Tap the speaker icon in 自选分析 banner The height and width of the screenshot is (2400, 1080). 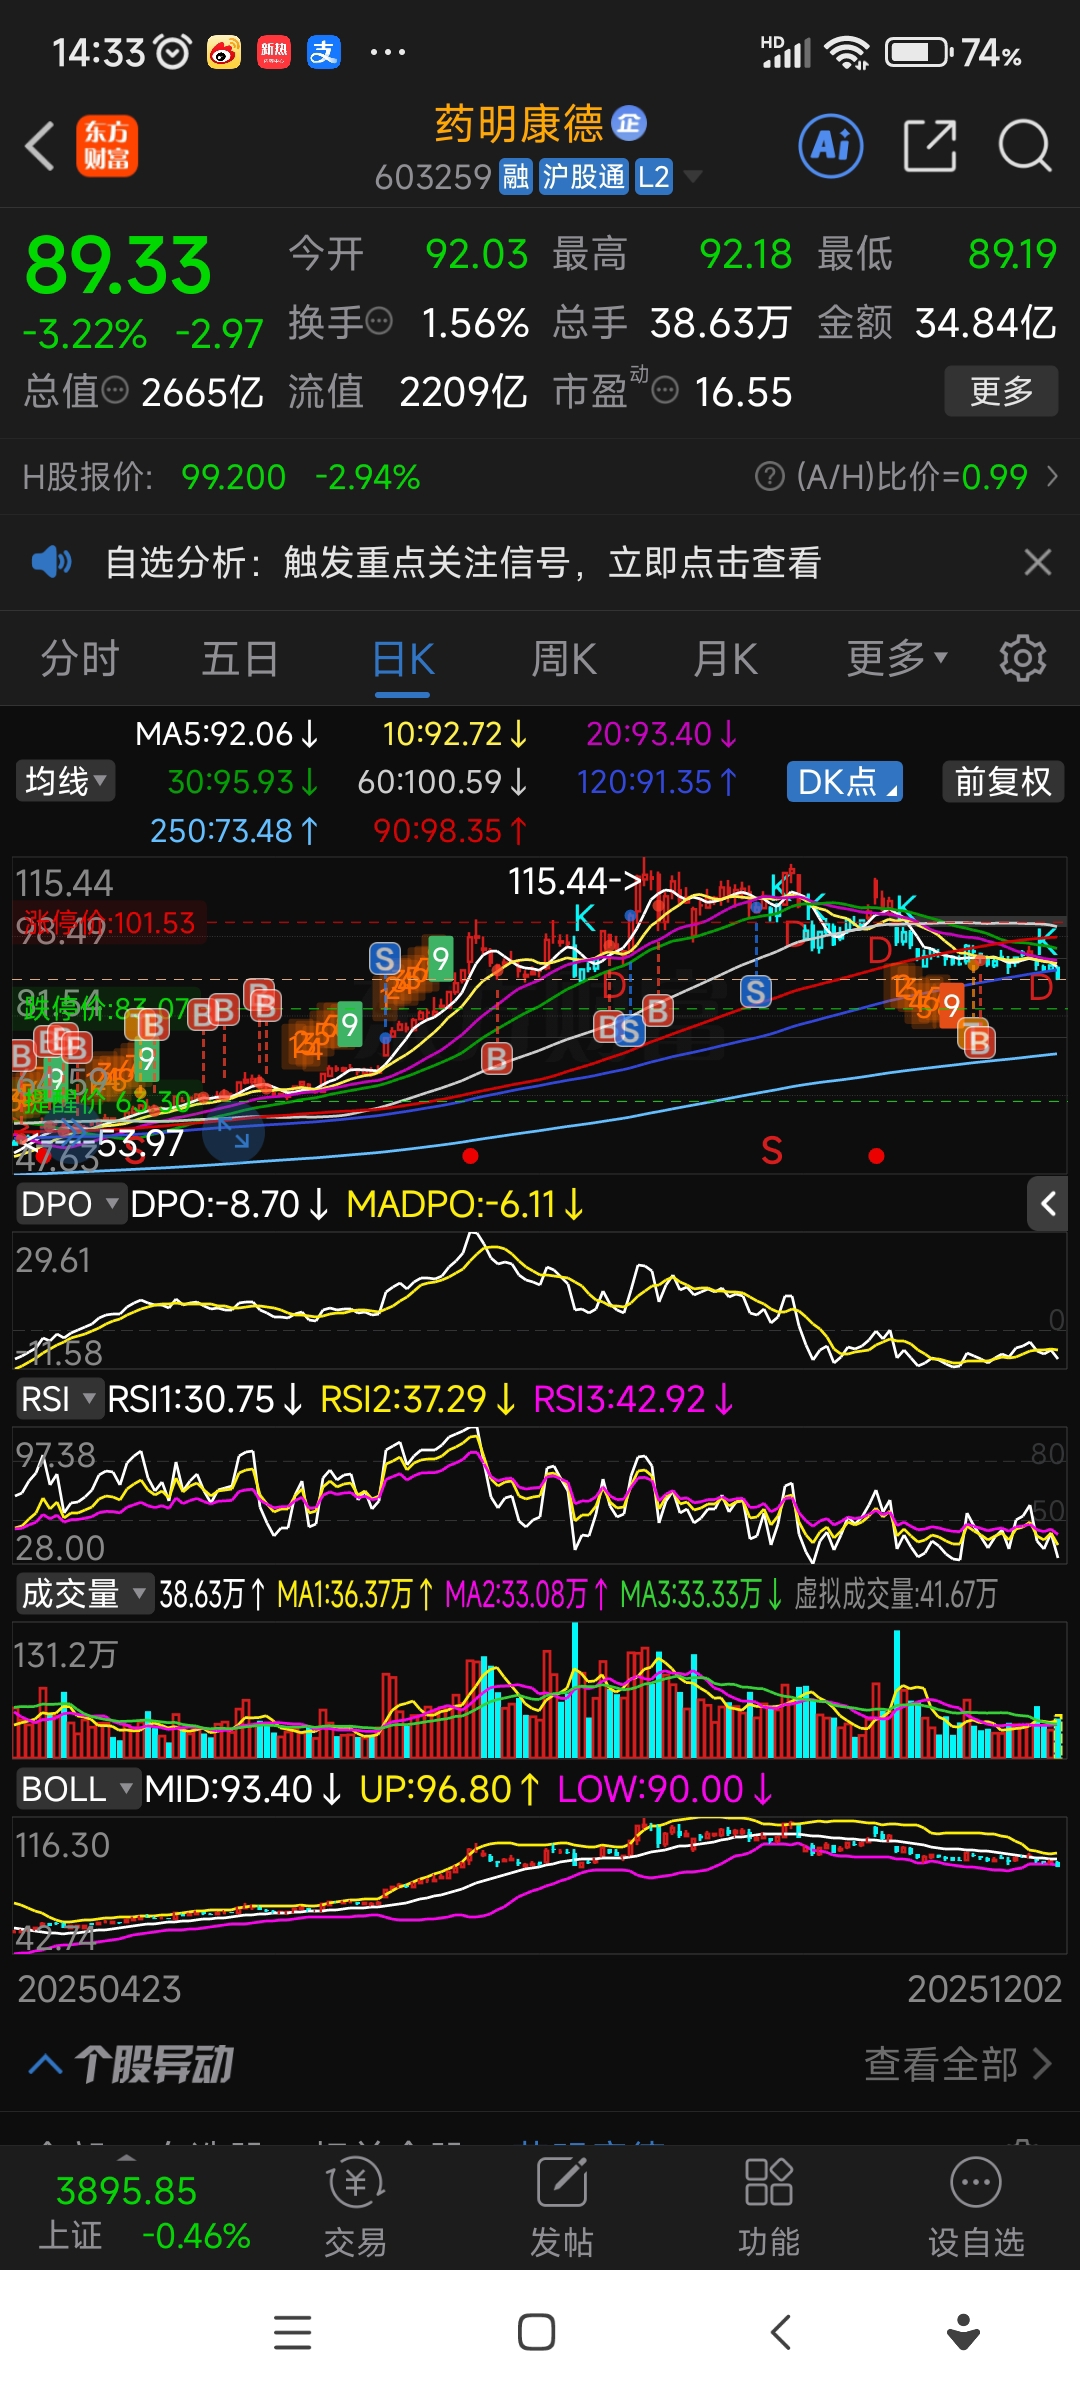pyautogui.click(x=52, y=562)
